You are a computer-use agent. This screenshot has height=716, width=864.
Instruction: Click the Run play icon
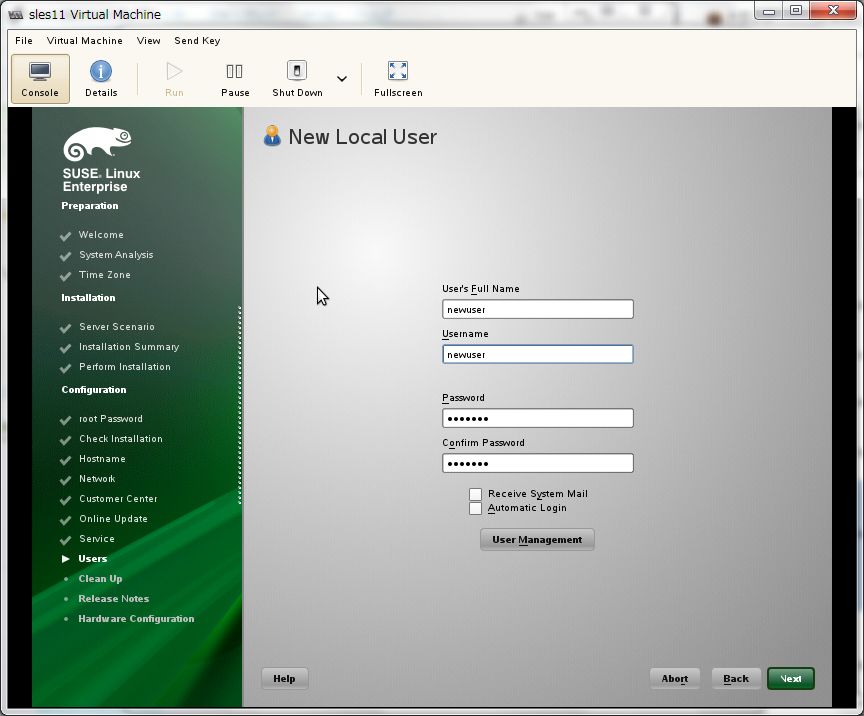174,71
